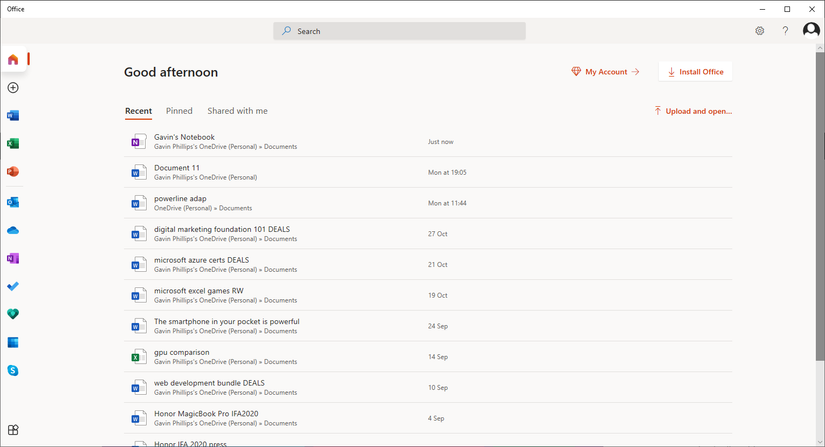
Task: Open the account profile avatar
Action: coord(811,31)
